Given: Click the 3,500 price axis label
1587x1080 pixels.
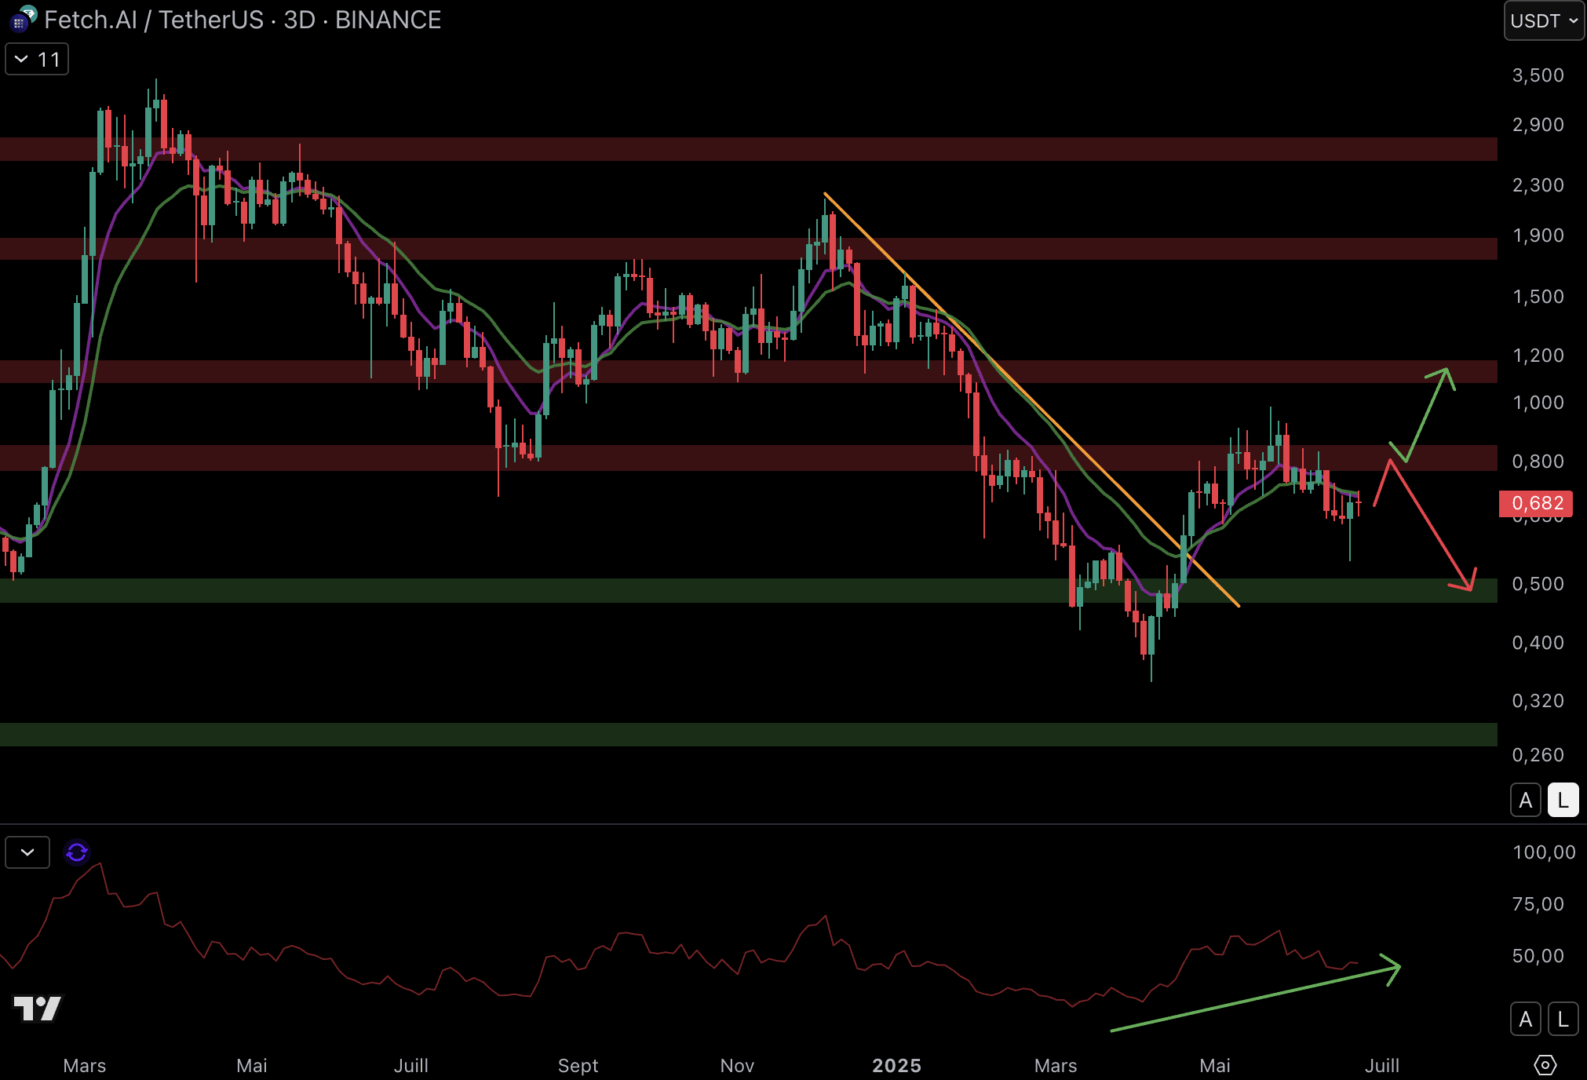Looking at the screenshot, I should coord(1538,75).
